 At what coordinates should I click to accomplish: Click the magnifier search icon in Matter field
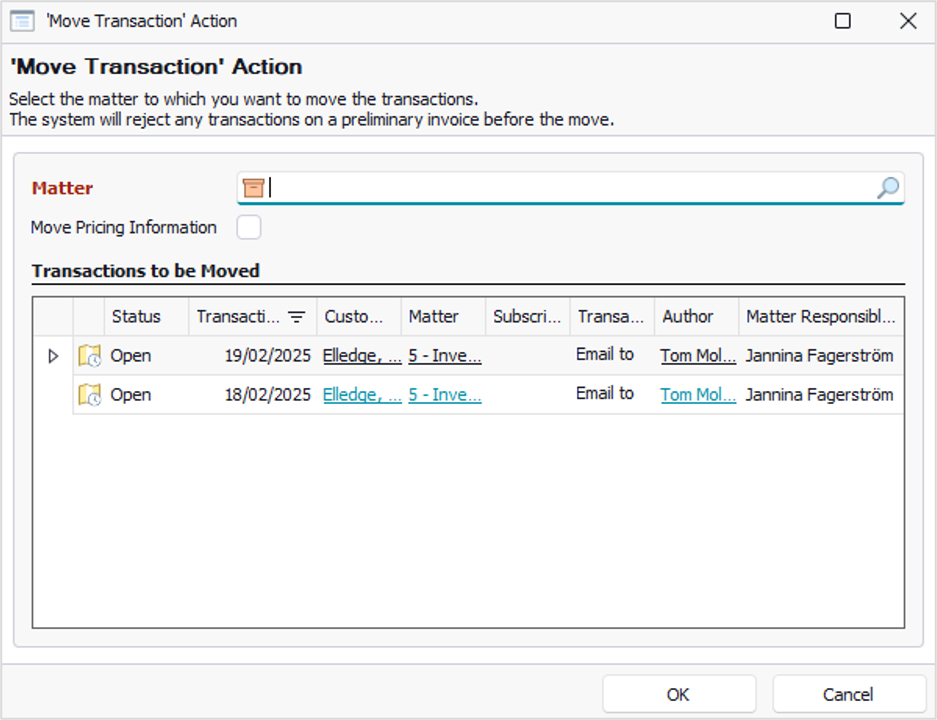point(888,188)
